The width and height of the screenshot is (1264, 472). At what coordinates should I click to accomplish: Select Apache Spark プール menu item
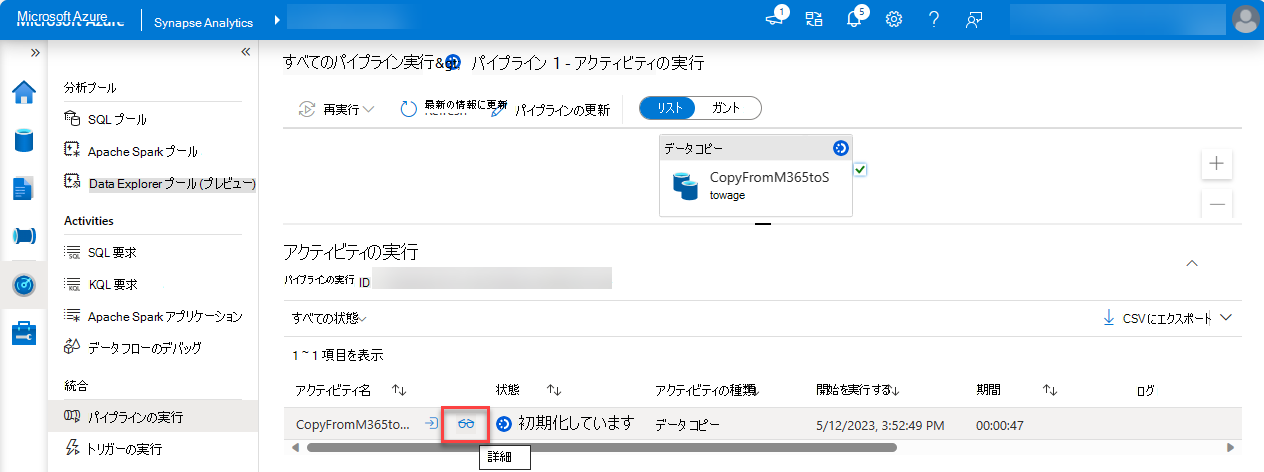click(142, 151)
